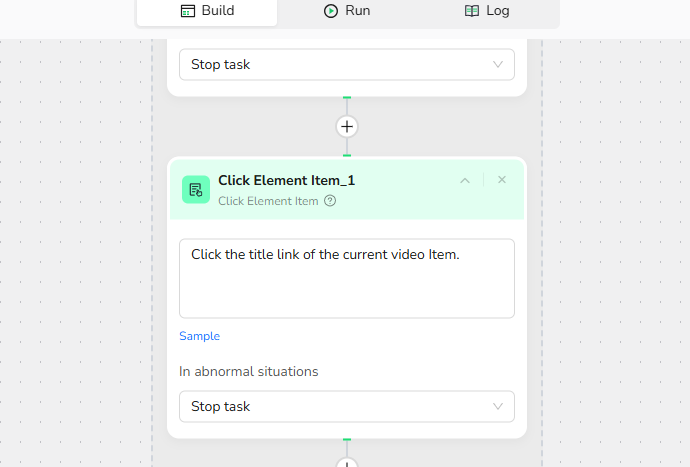The image size is (690, 467).
Task: Click the green Click Element Item node icon
Action: (196, 189)
